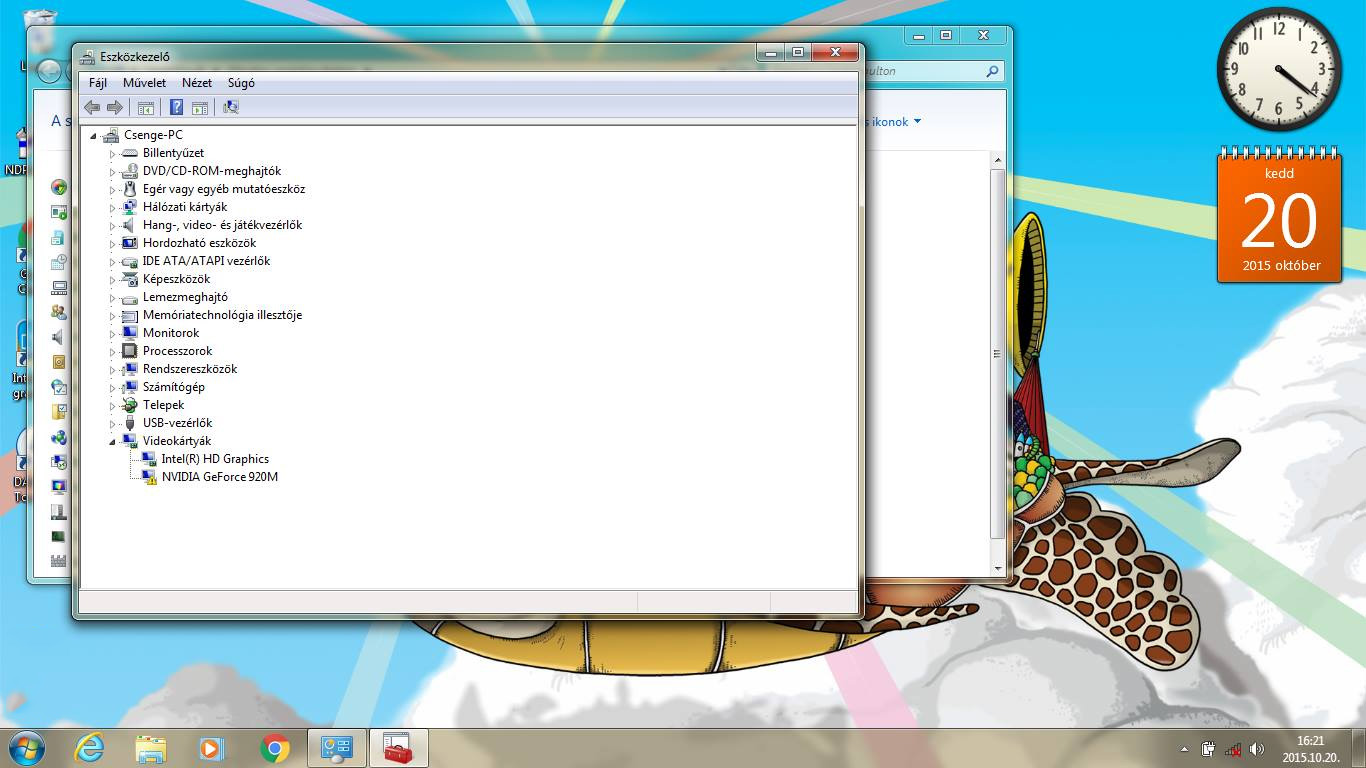Click the Forward arrow in Device Manager toolbar
1366x768 pixels.
(x=115, y=107)
